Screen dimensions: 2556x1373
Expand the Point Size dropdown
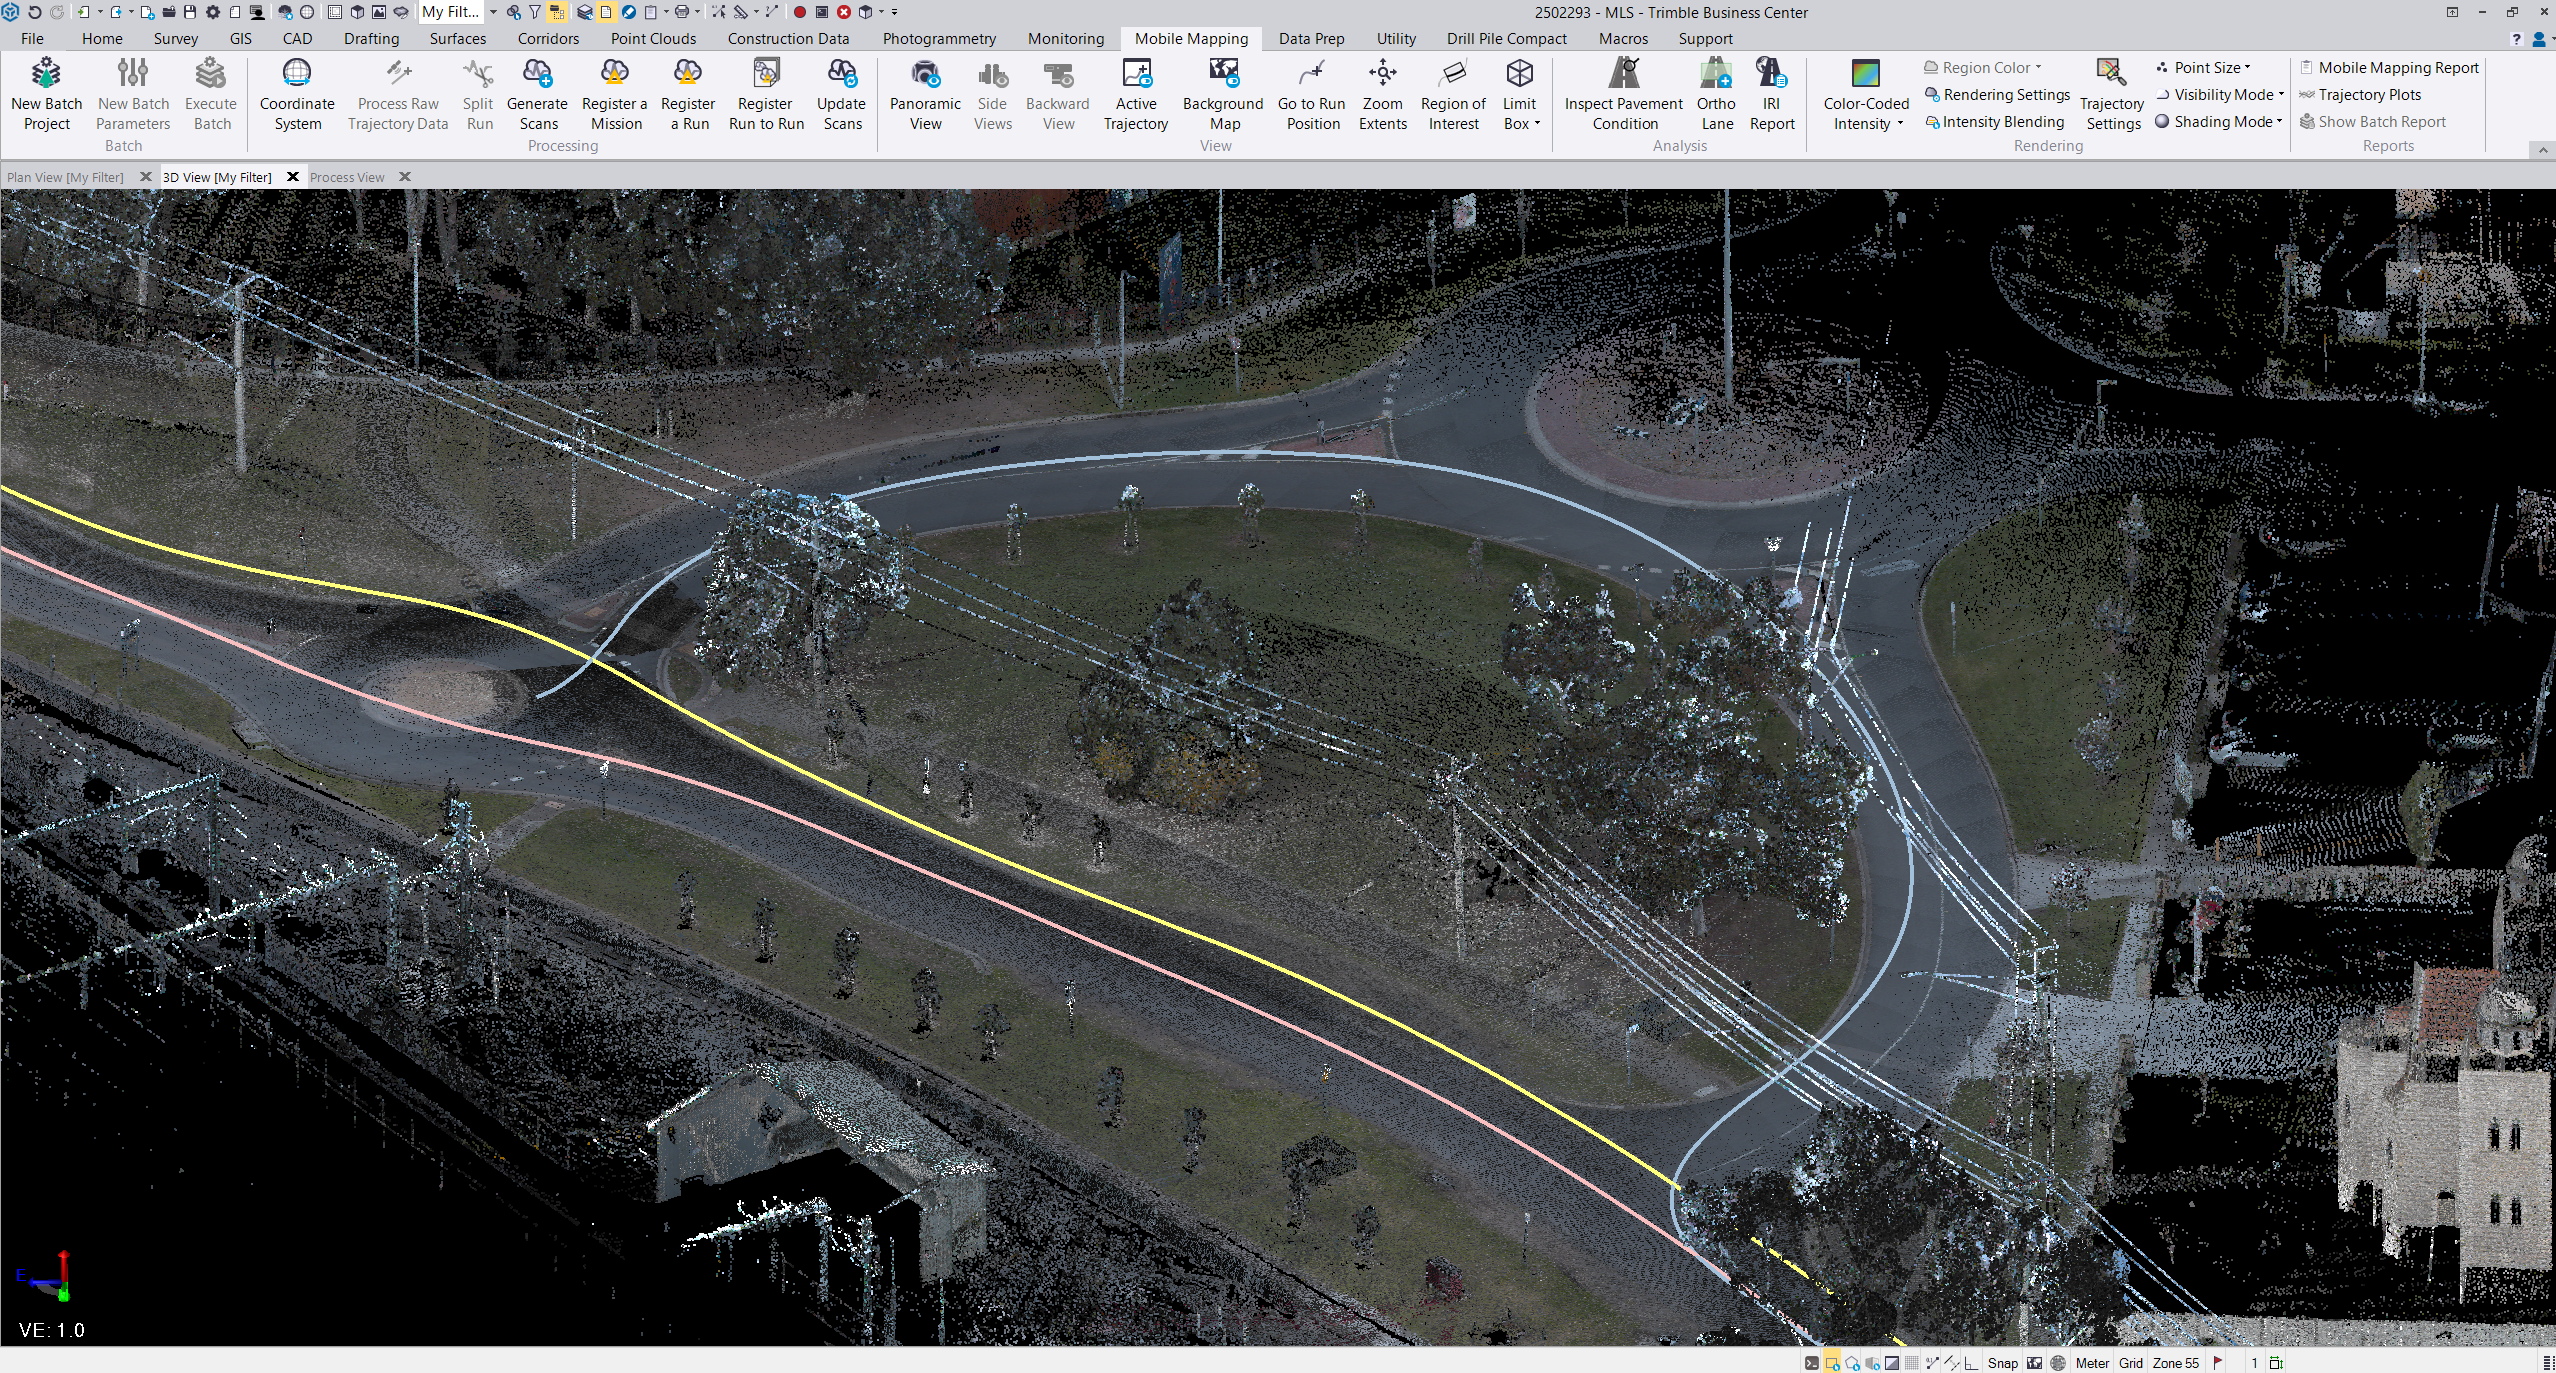point(2212,68)
